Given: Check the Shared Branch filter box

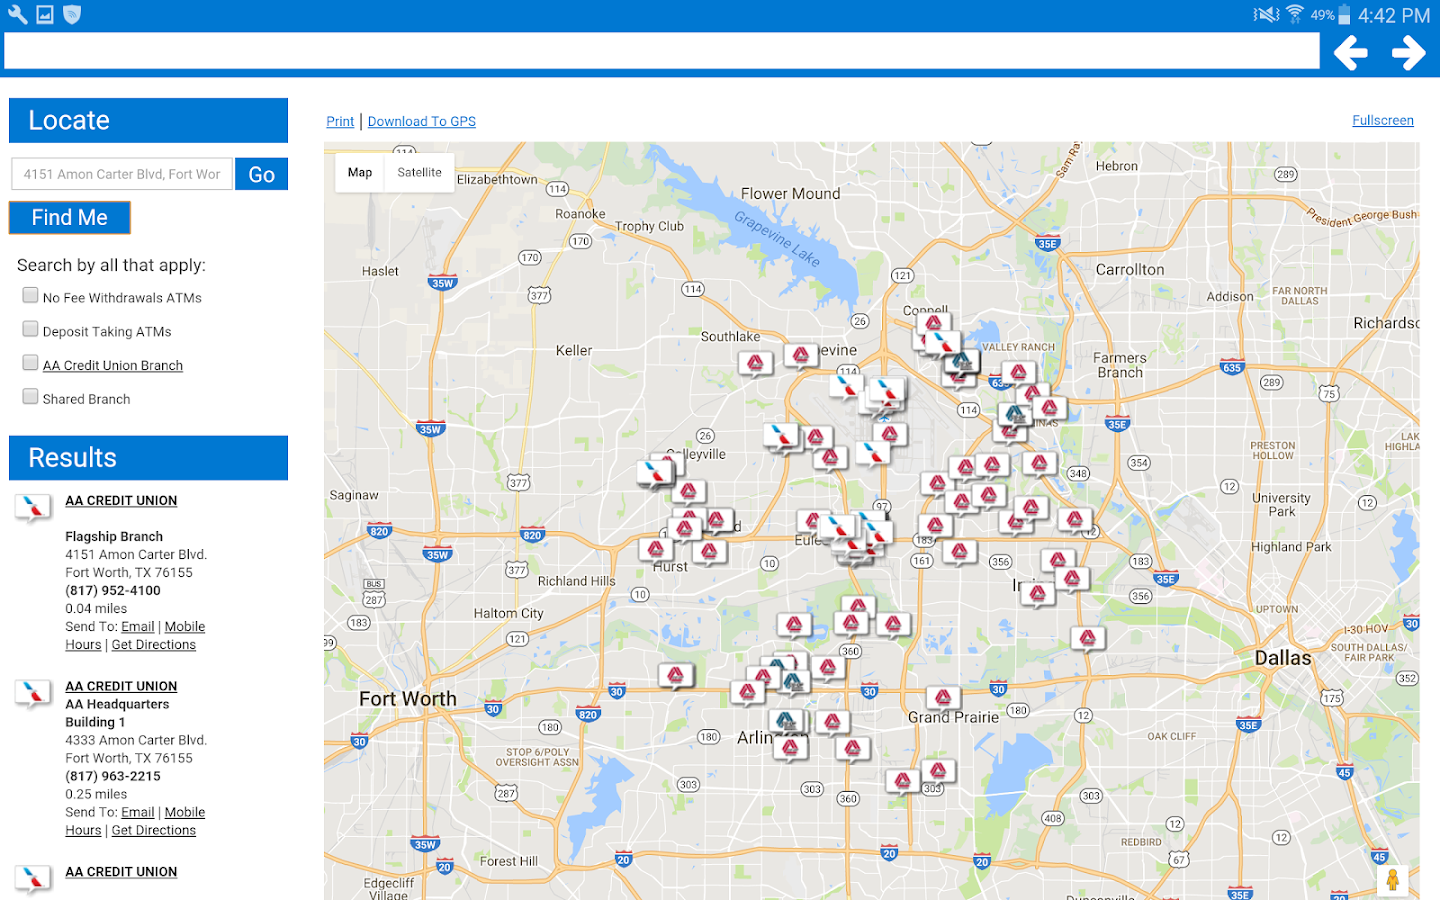Looking at the screenshot, I should pyautogui.click(x=30, y=397).
